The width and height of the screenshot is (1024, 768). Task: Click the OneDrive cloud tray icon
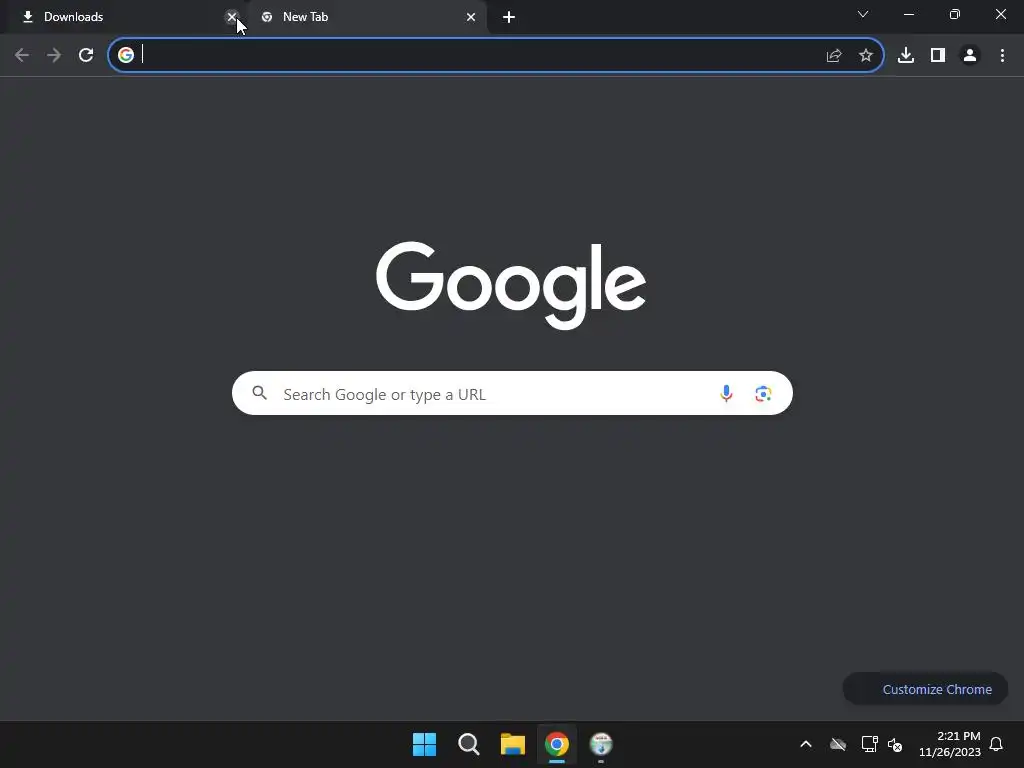838,744
